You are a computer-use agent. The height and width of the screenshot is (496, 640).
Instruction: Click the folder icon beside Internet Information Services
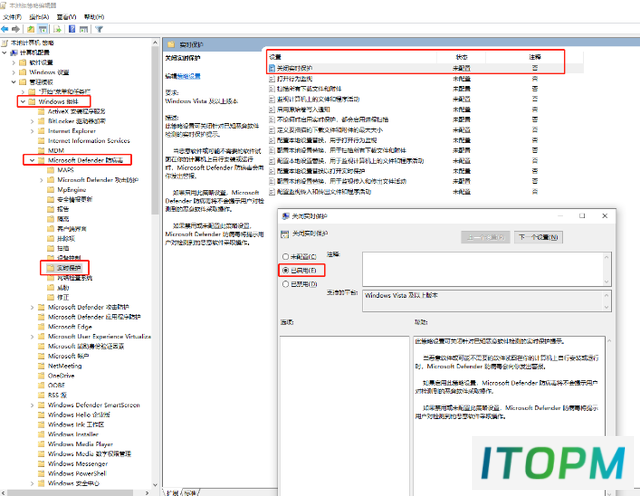point(41,141)
